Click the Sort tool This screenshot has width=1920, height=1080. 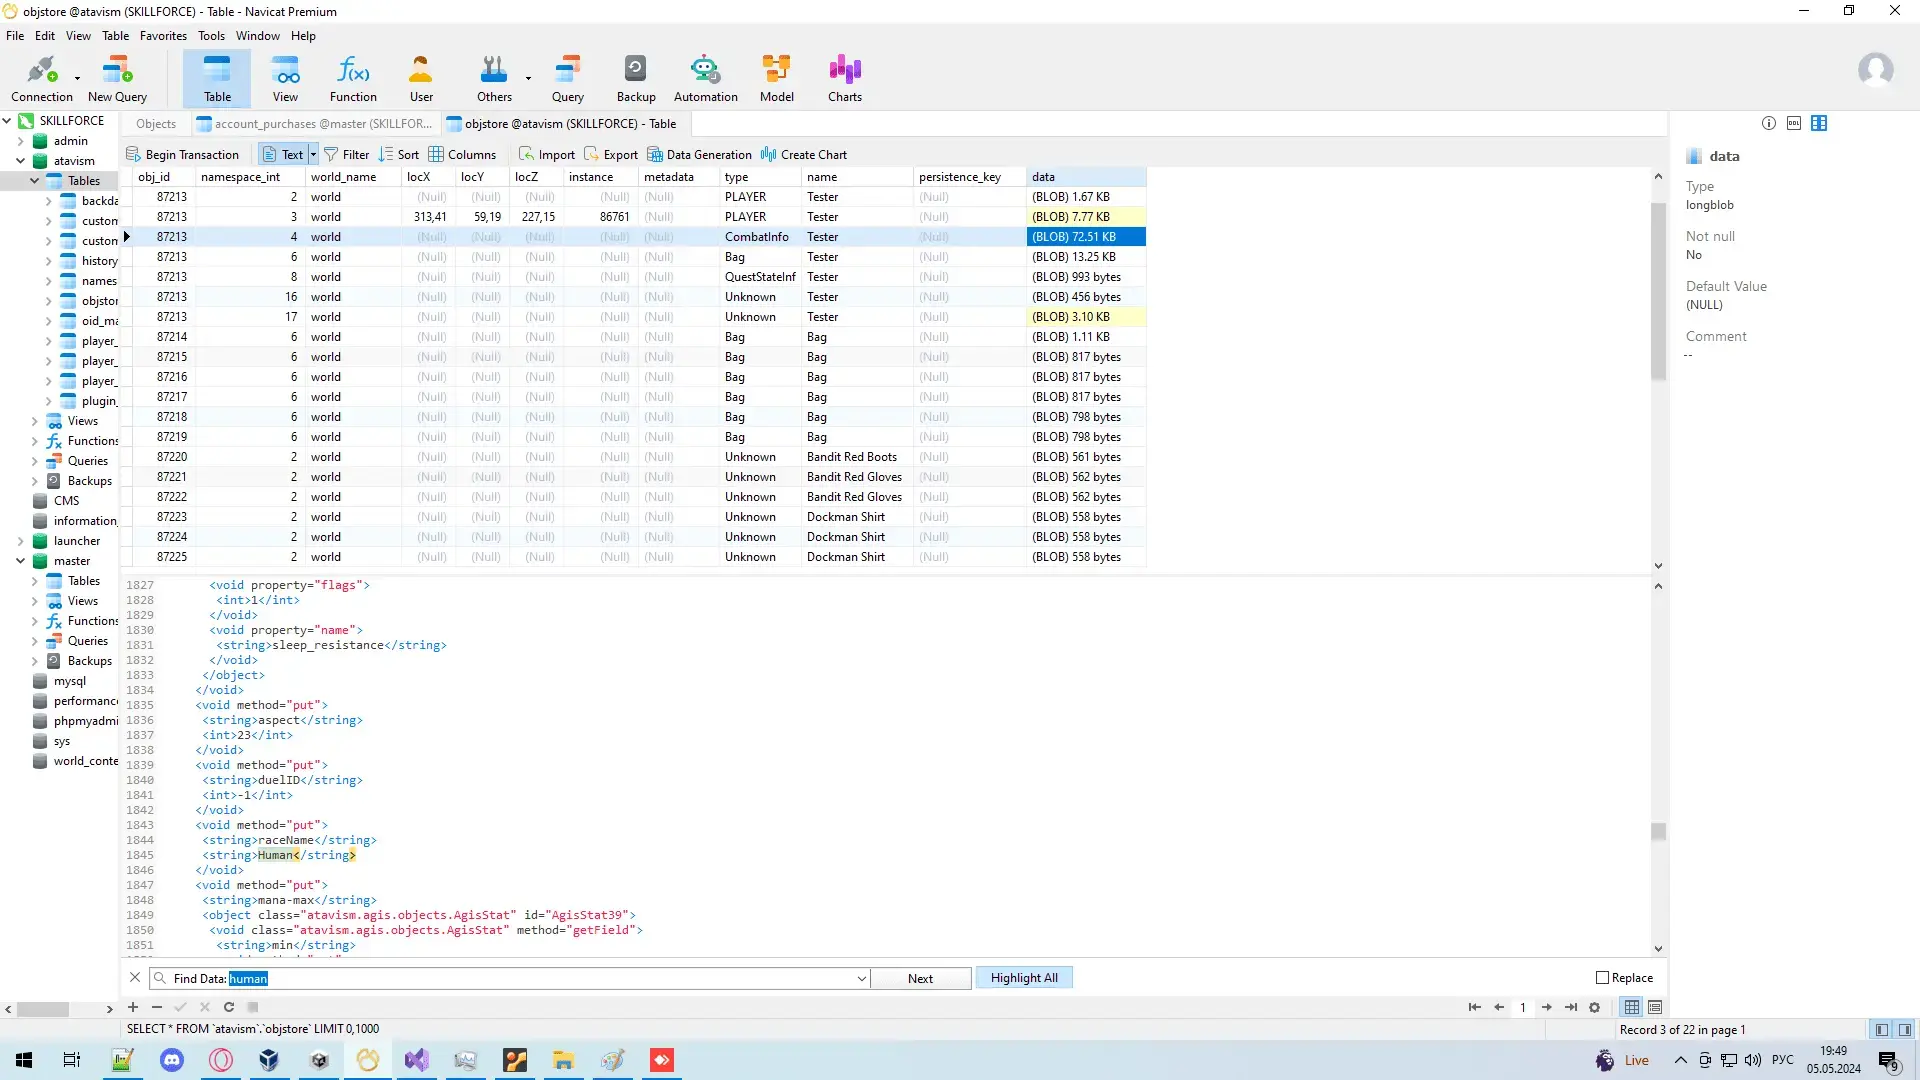(x=398, y=154)
